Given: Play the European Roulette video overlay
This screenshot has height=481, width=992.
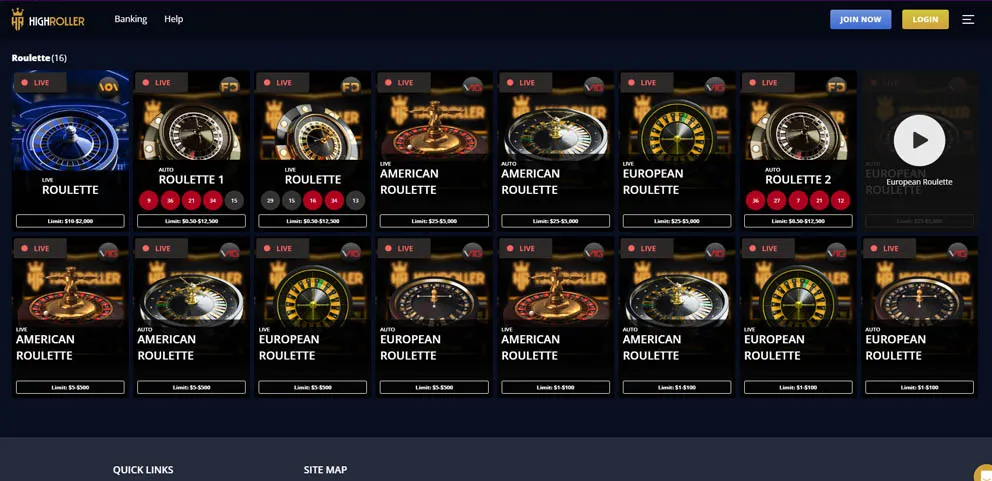Looking at the screenshot, I should [x=919, y=141].
